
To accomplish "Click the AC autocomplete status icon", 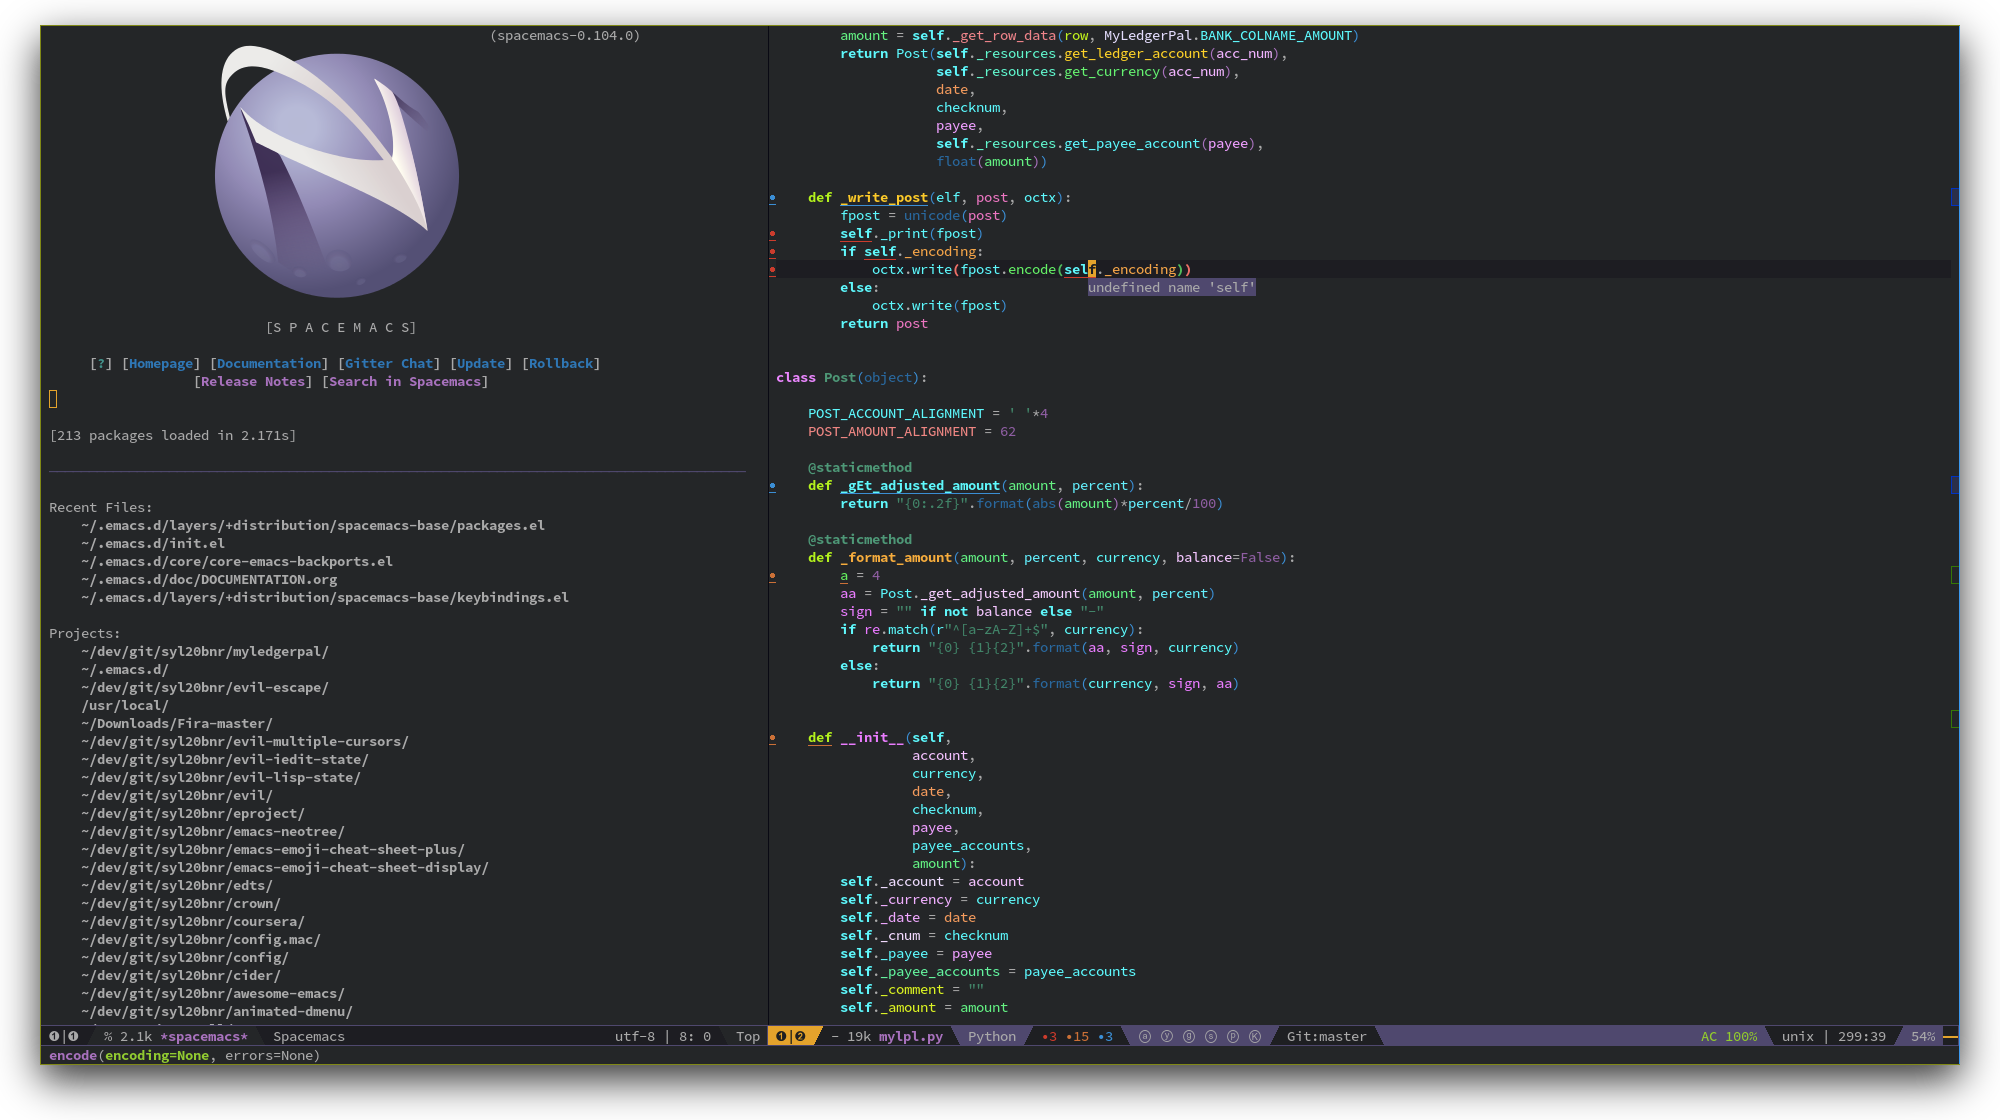I will [1707, 1036].
